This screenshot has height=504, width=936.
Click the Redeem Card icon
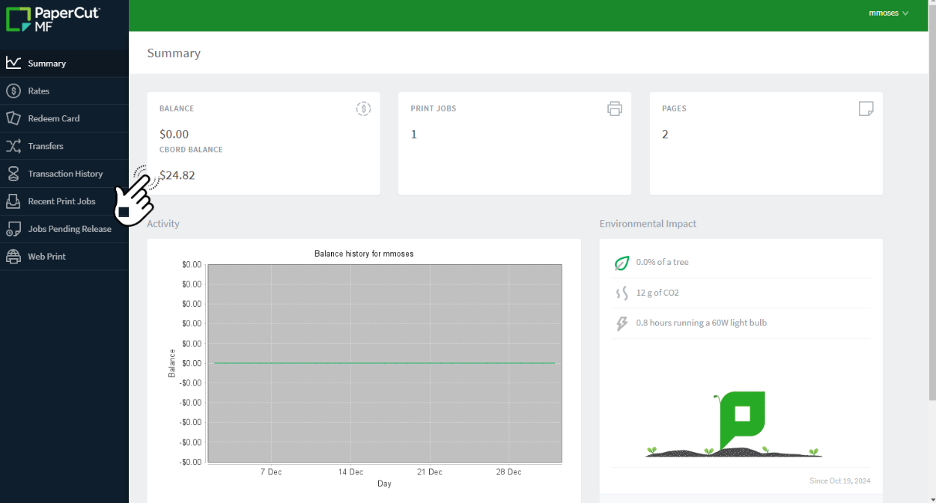(x=13, y=118)
